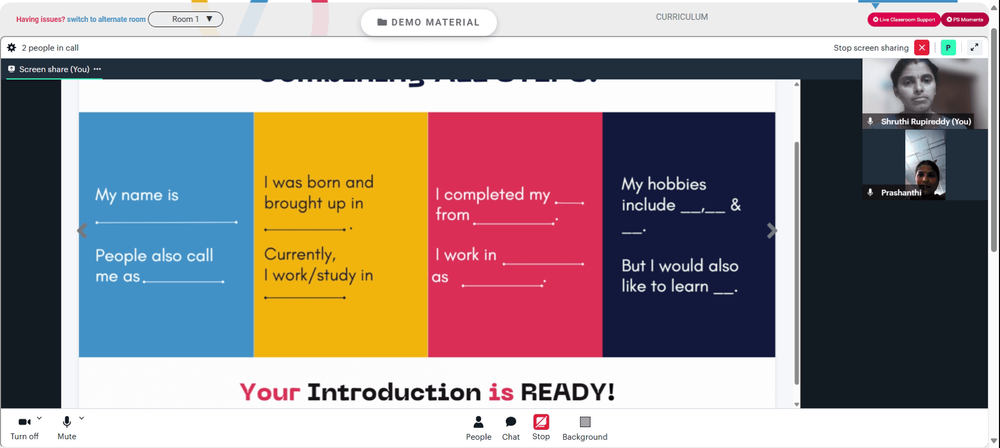Viewport: 1000px width, 448px height.
Task: Open Live Classroom Support
Action: [904, 20]
